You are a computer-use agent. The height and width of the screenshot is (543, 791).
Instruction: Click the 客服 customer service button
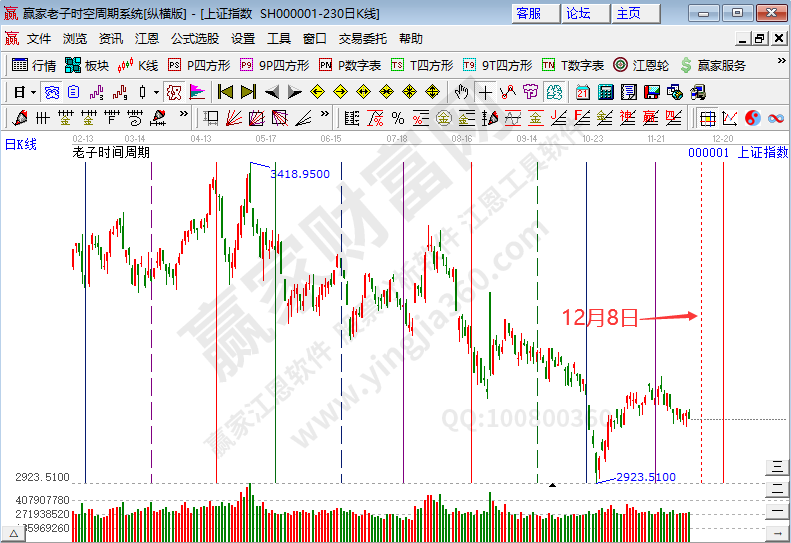[528, 13]
